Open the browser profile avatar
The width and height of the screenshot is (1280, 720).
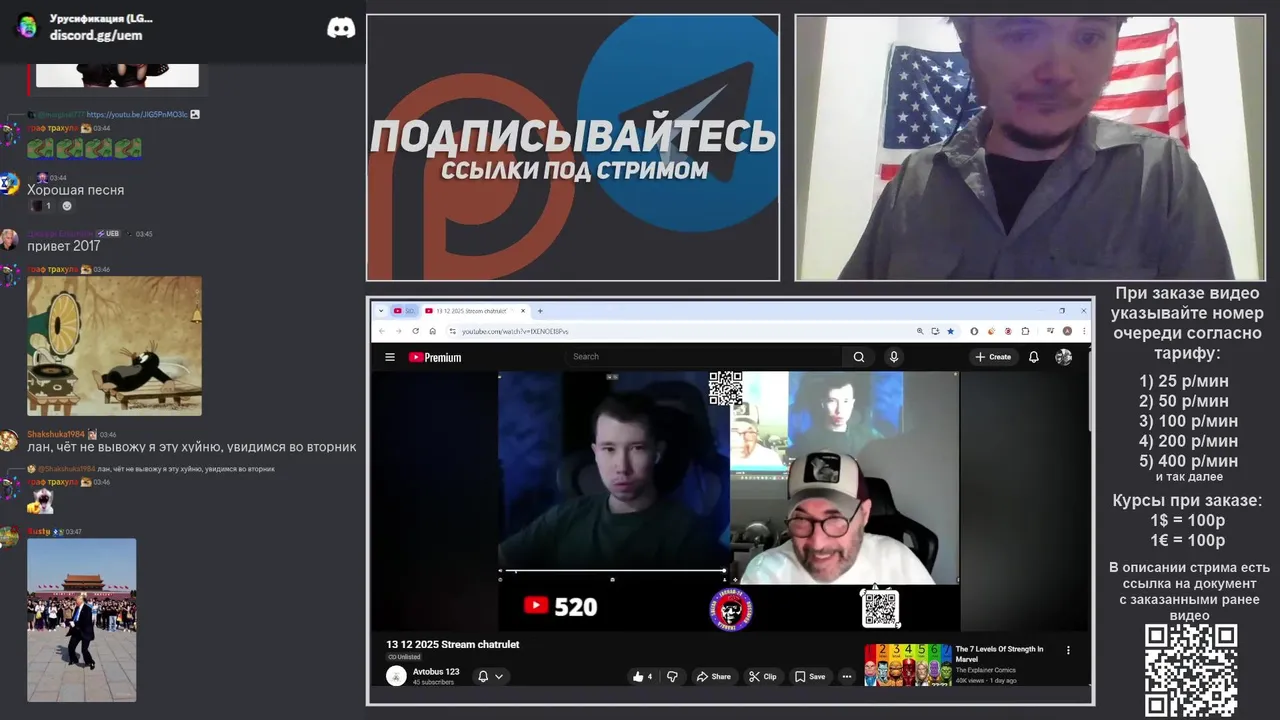(1067, 331)
